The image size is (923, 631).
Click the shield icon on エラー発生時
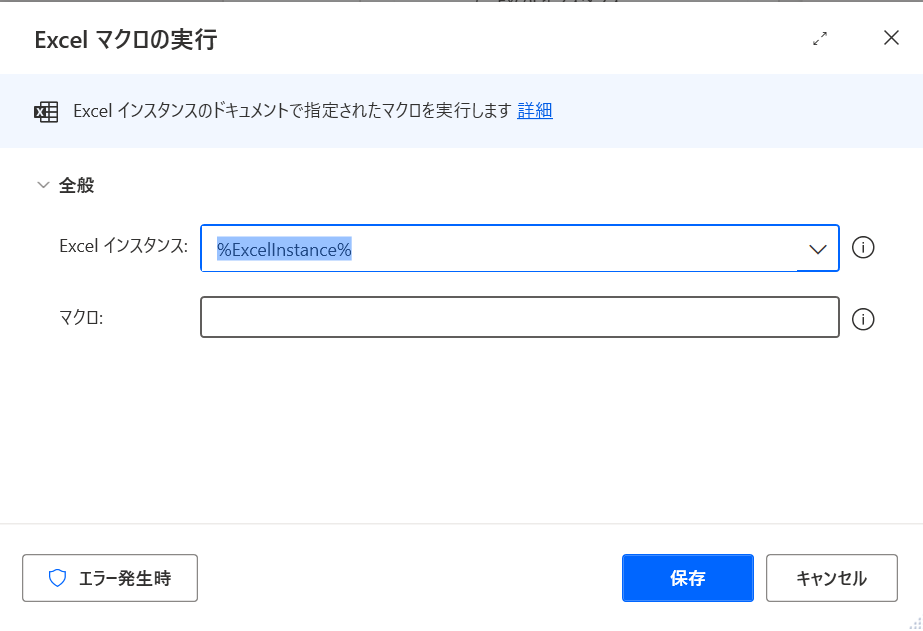(x=57, y=578)
